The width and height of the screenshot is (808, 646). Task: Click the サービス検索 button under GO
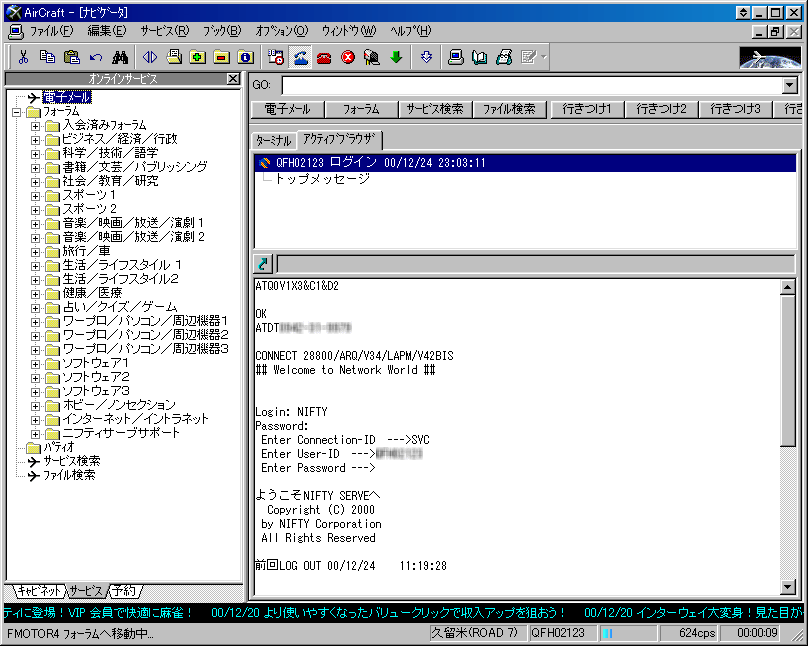point(435,109)
